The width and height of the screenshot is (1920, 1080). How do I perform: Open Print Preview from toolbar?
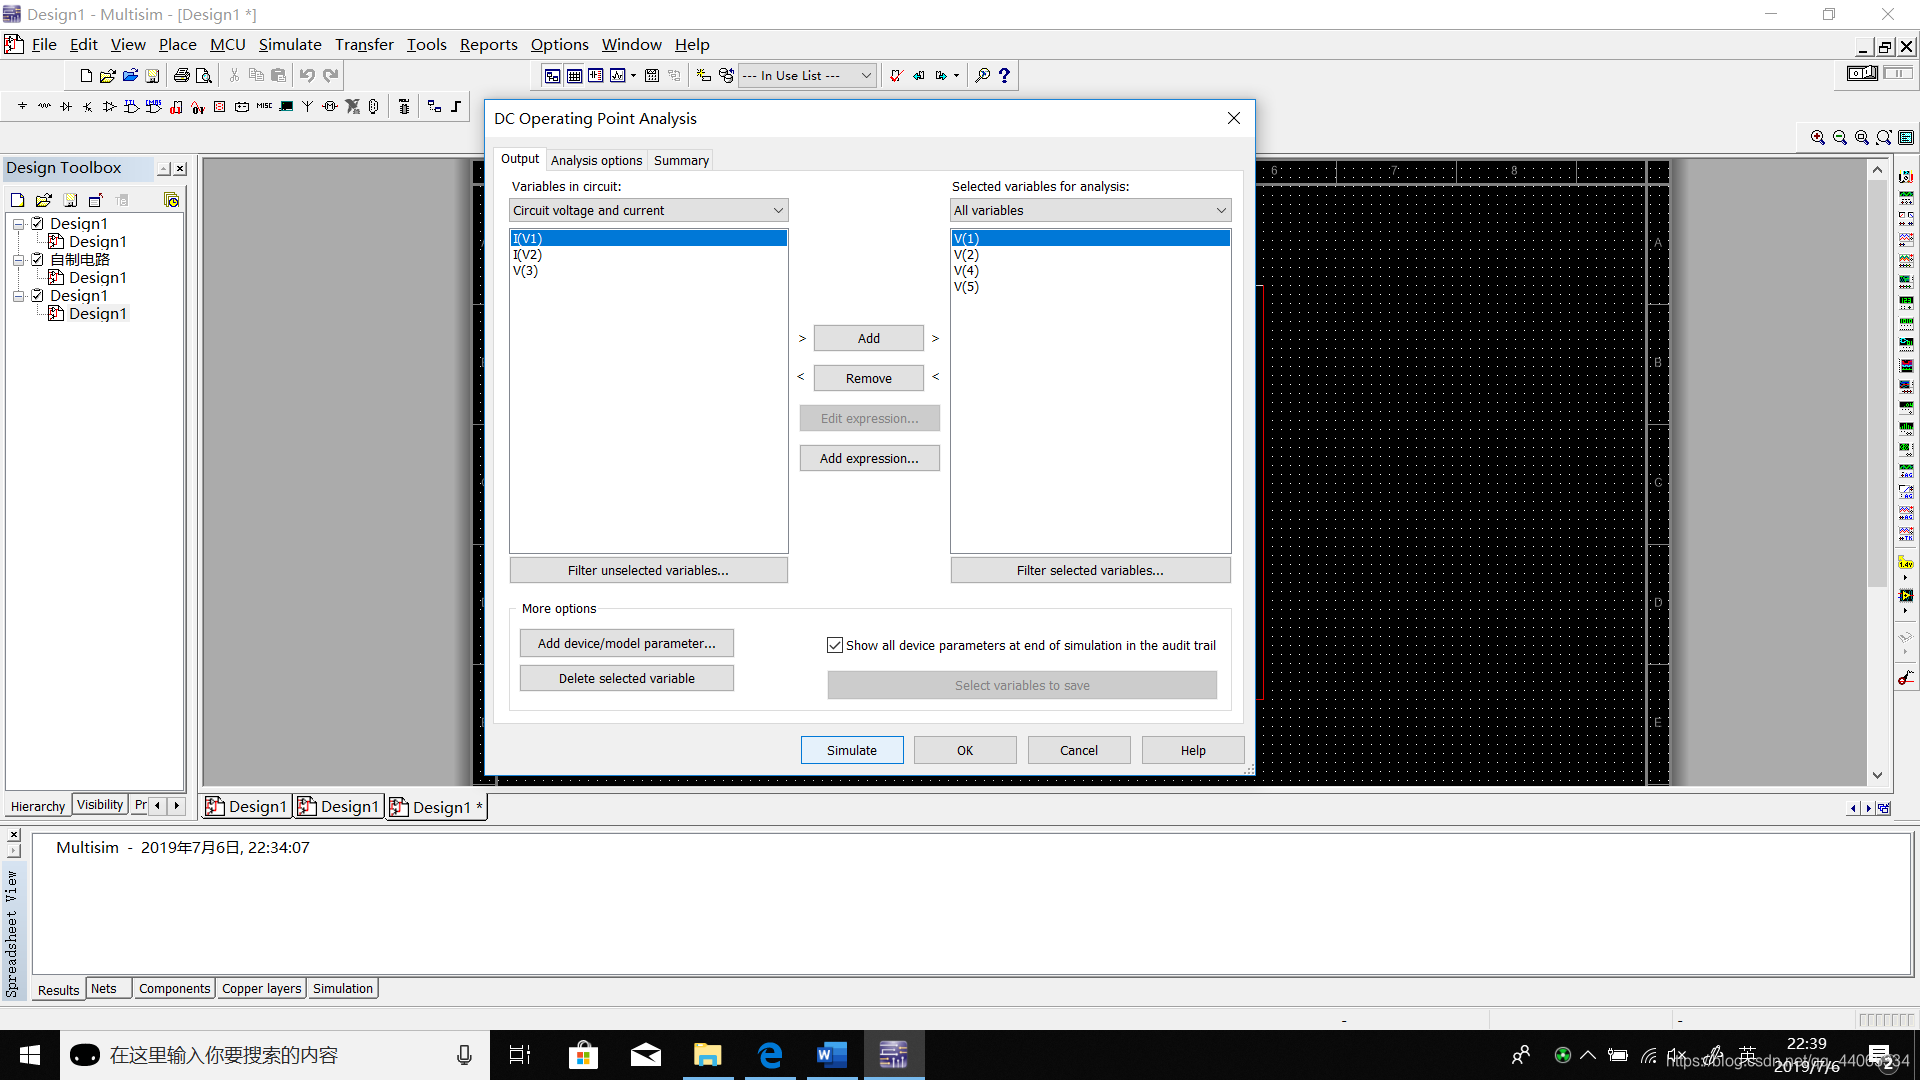pyautogui.click(x=204, y=75)
